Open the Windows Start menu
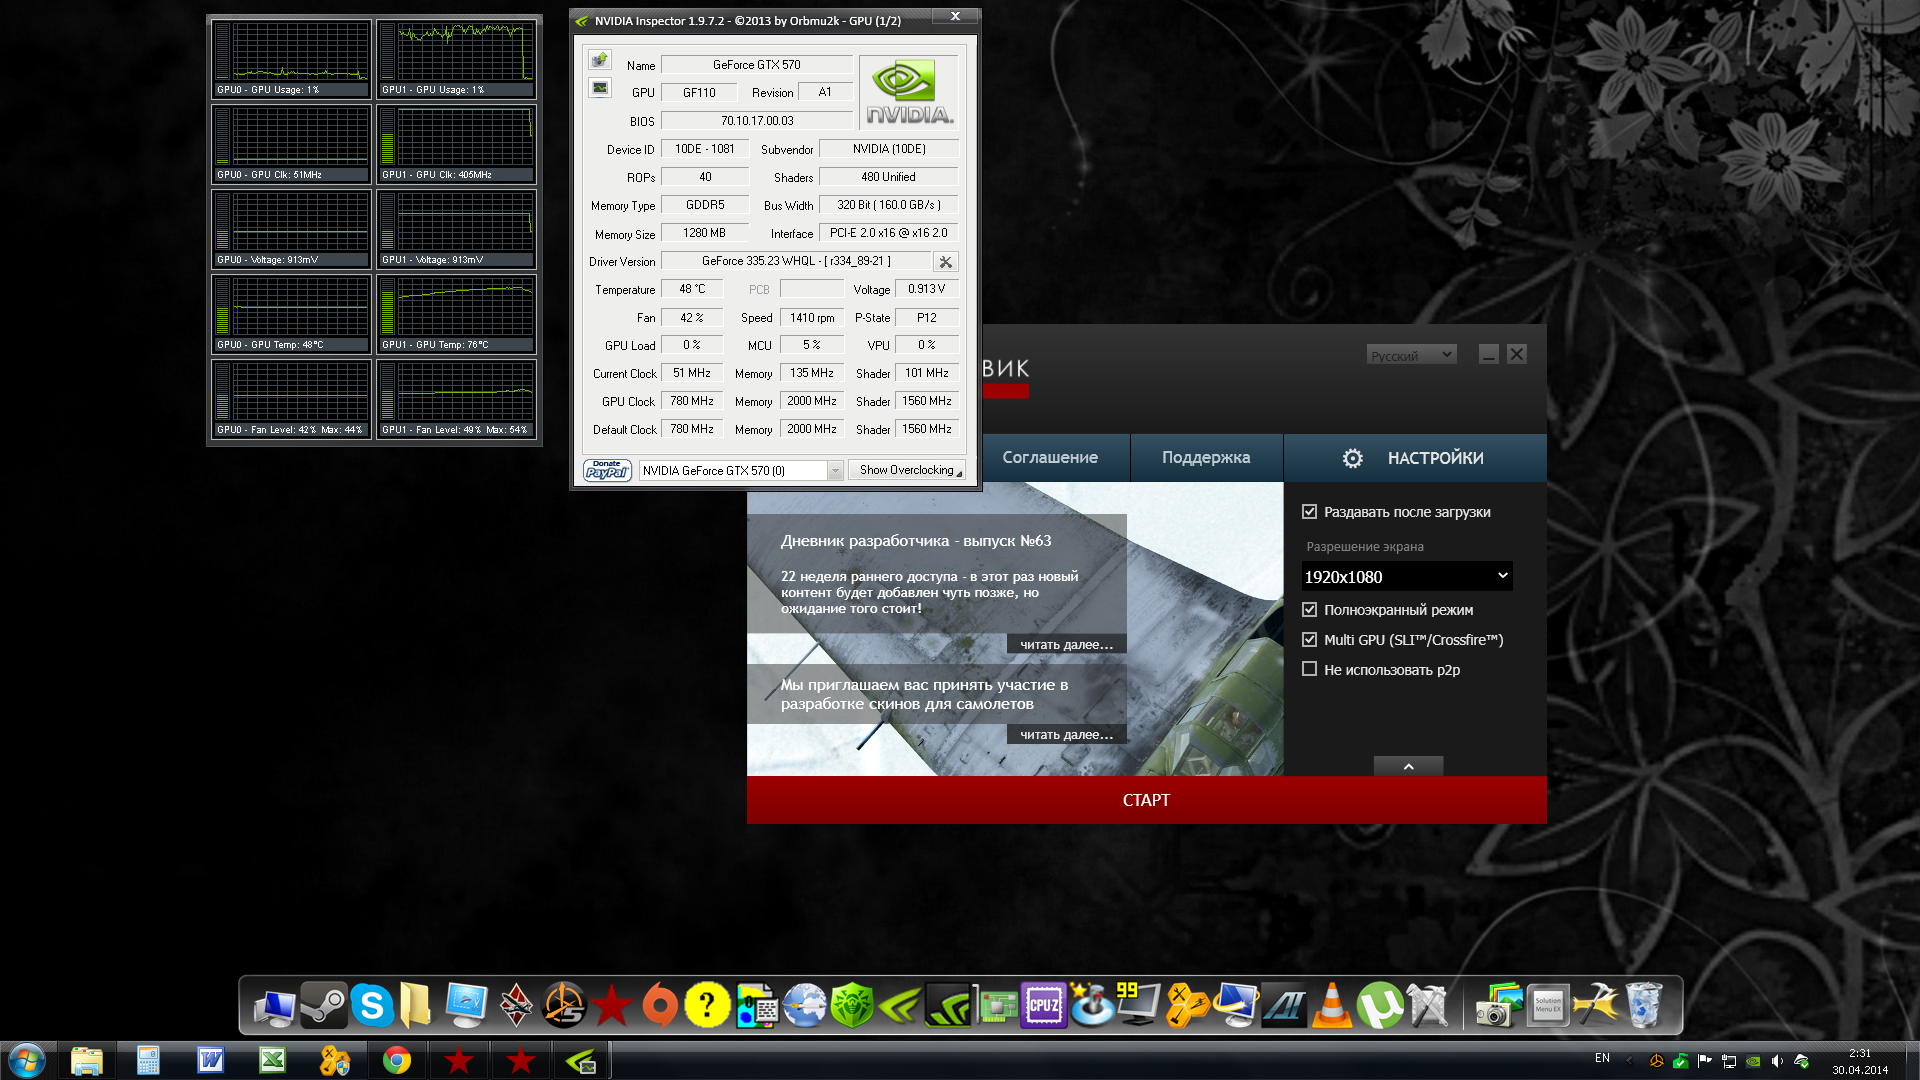Screen dimensions: 1920x1080 pyautogui.click(x=27, y=1060)
